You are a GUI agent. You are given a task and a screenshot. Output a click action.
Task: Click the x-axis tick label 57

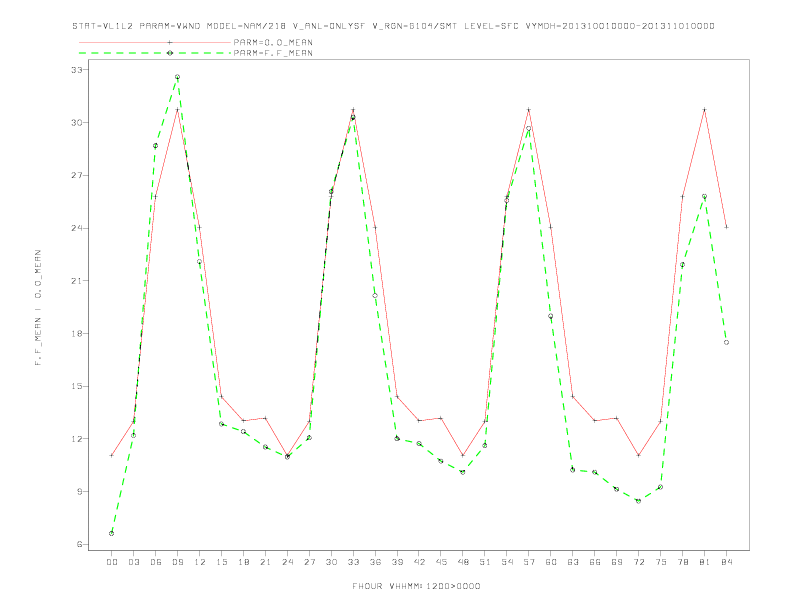[x=529, y=562]
